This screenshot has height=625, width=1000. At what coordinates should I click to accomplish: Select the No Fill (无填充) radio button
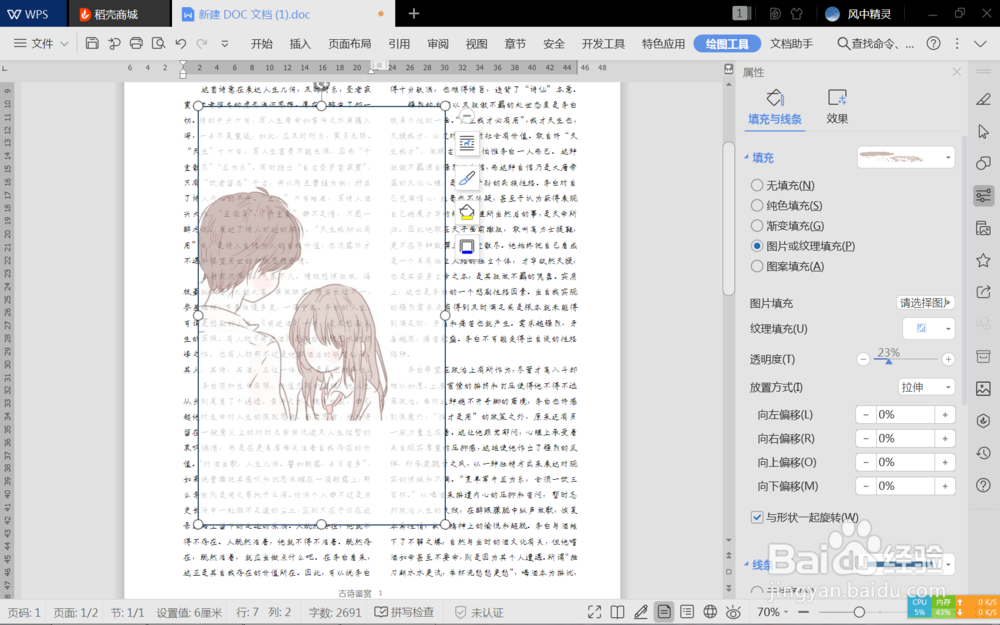pyautogui.click(x=757, y=185)
